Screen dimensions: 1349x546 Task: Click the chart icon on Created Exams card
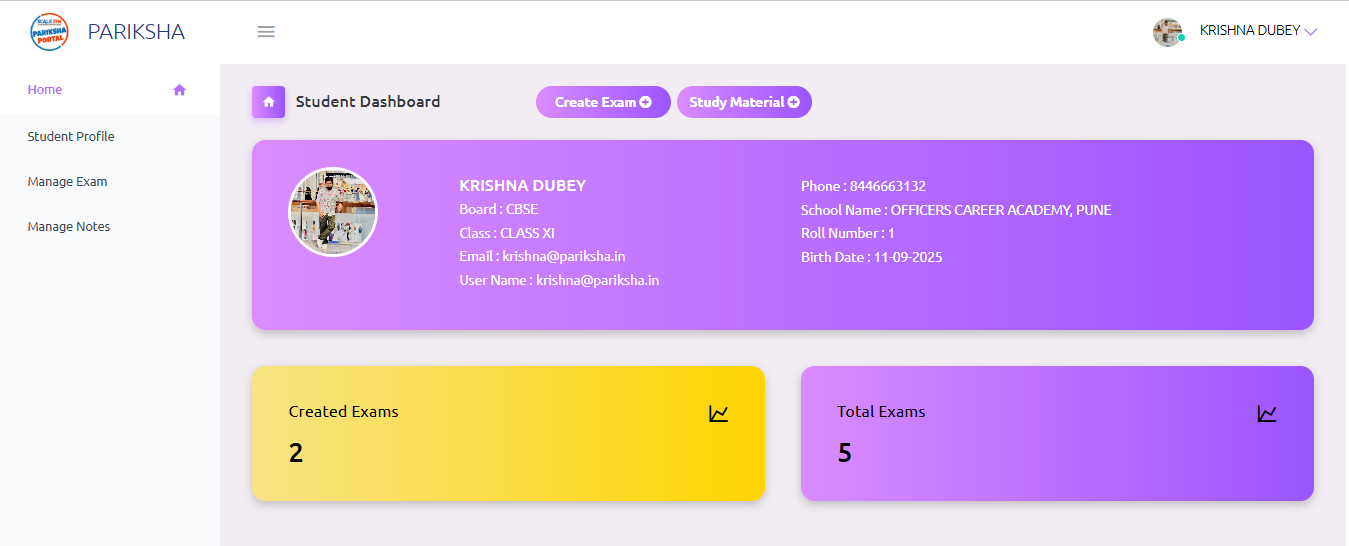tap(718, 413)
